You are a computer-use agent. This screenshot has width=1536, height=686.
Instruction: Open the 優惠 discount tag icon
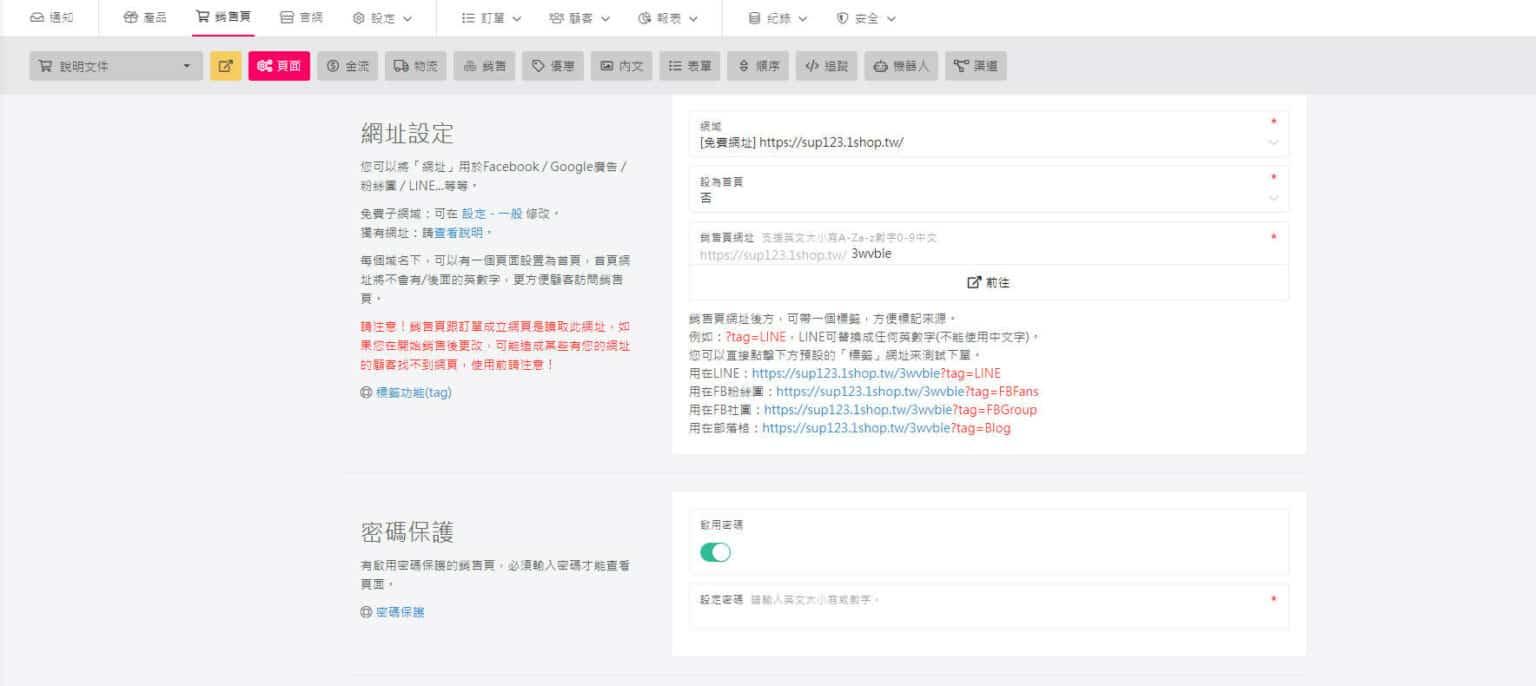tap(552, 65)
